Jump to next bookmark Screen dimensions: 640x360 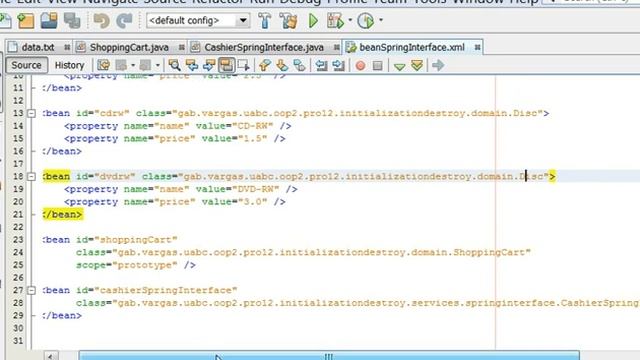point(282,65)
